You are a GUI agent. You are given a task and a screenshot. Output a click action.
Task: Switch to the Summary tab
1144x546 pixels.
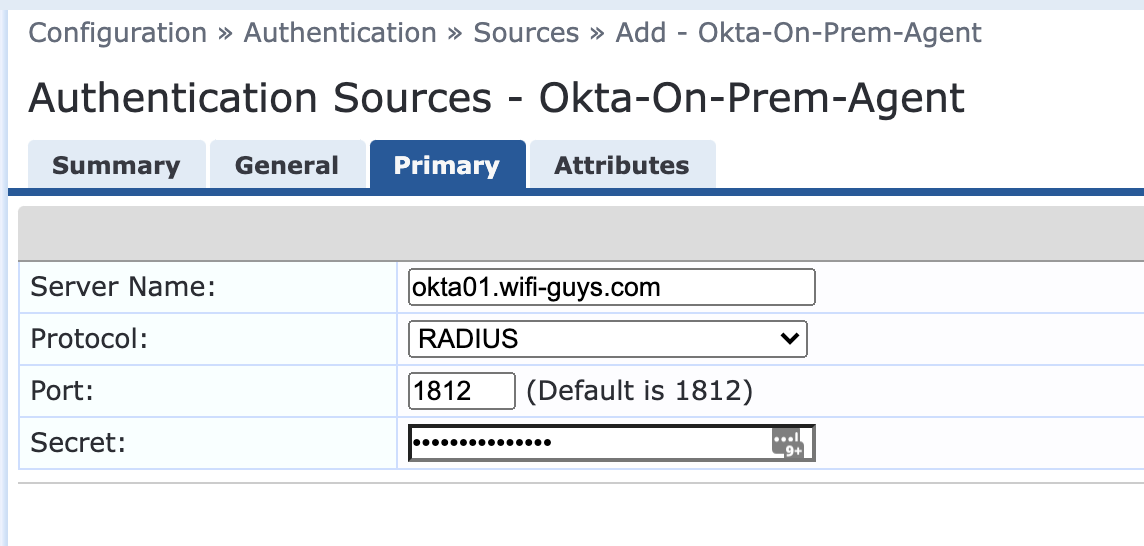click(116, 165)
